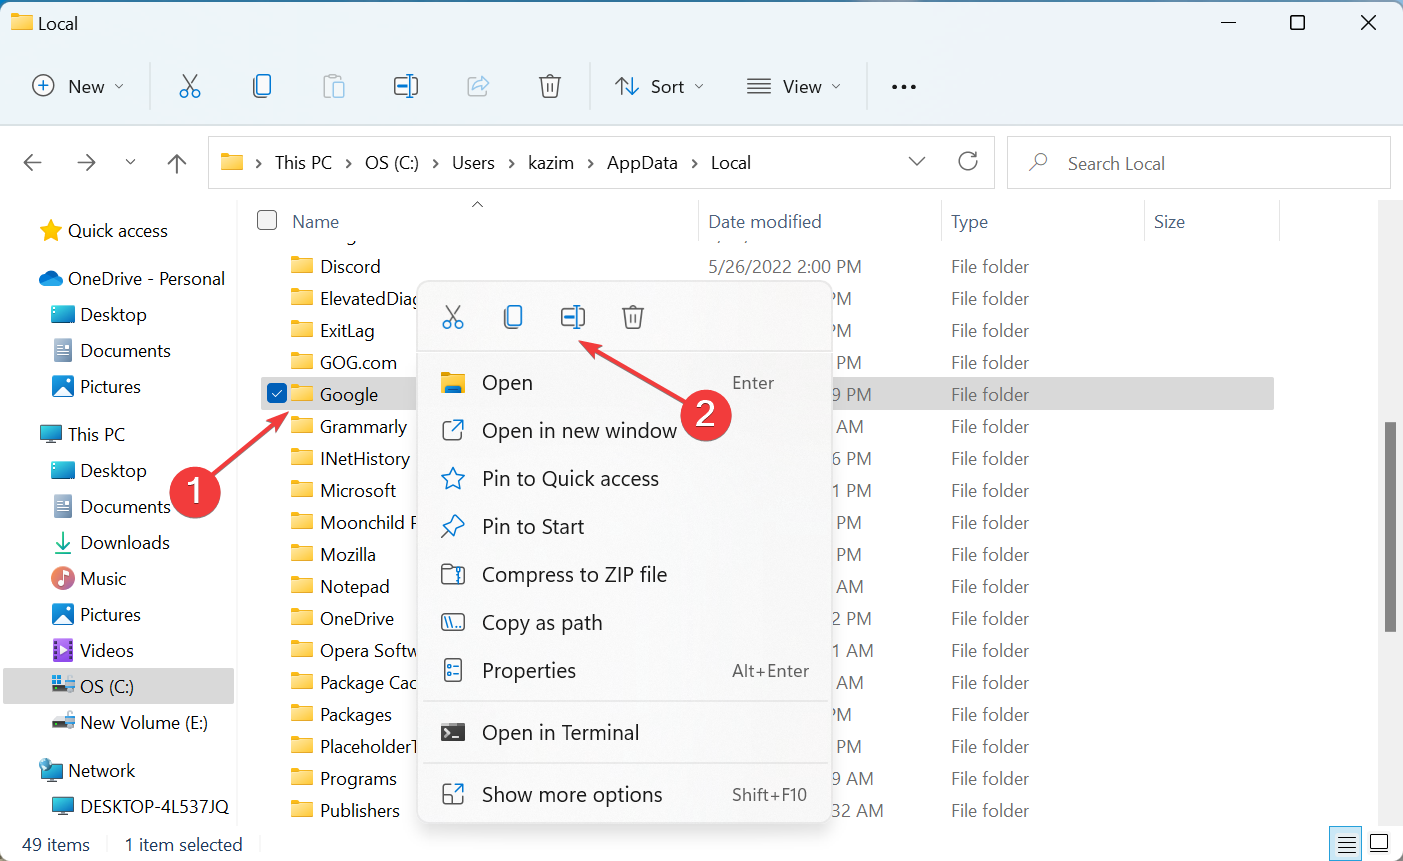The image size is (1403, 861).
Task: Open the New dropdown menu
Action: pyautogui.click(x=78, y=87)
